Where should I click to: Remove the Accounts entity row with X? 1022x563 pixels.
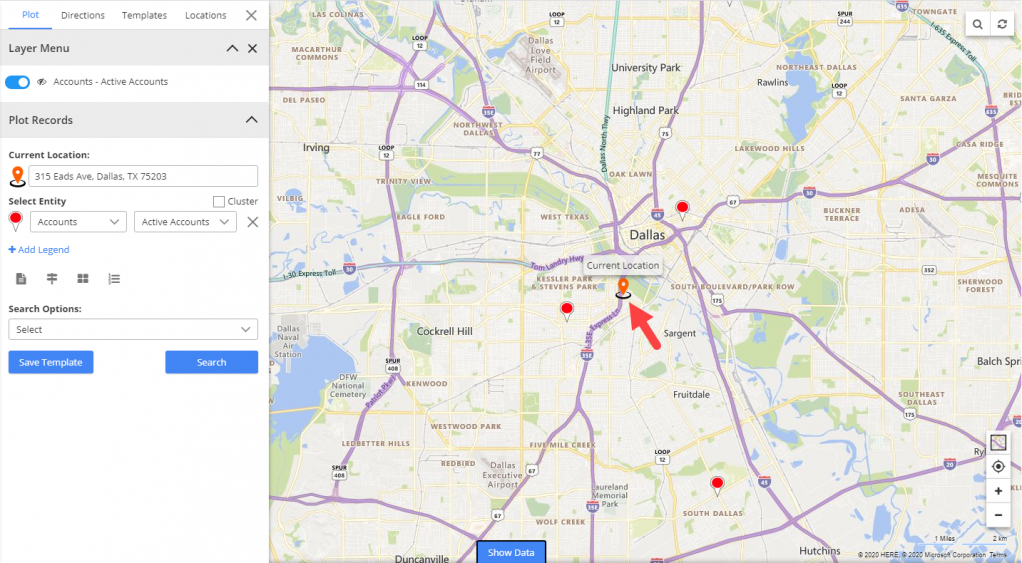point(252,222)
